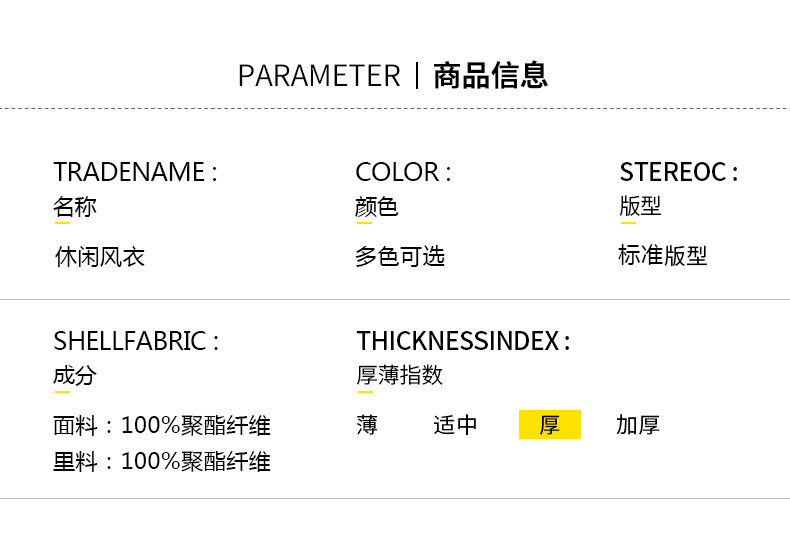Select the STEREOC label

[x=678, y=172]
